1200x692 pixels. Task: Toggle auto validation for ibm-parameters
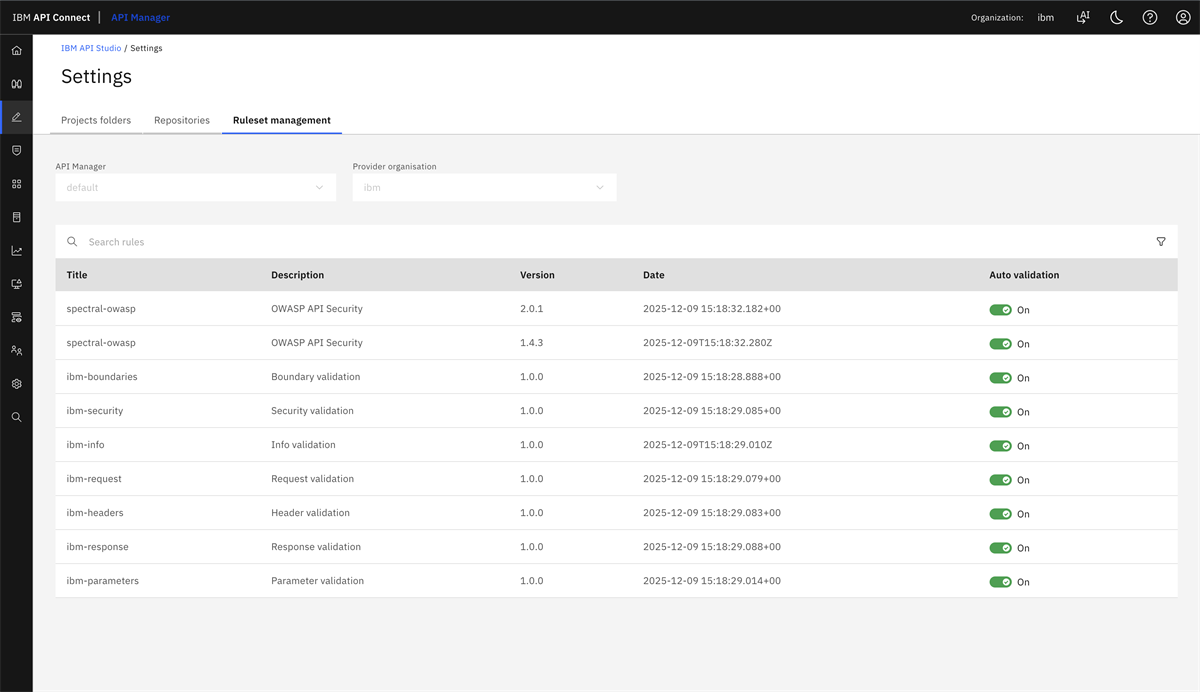click(1000, 582)
